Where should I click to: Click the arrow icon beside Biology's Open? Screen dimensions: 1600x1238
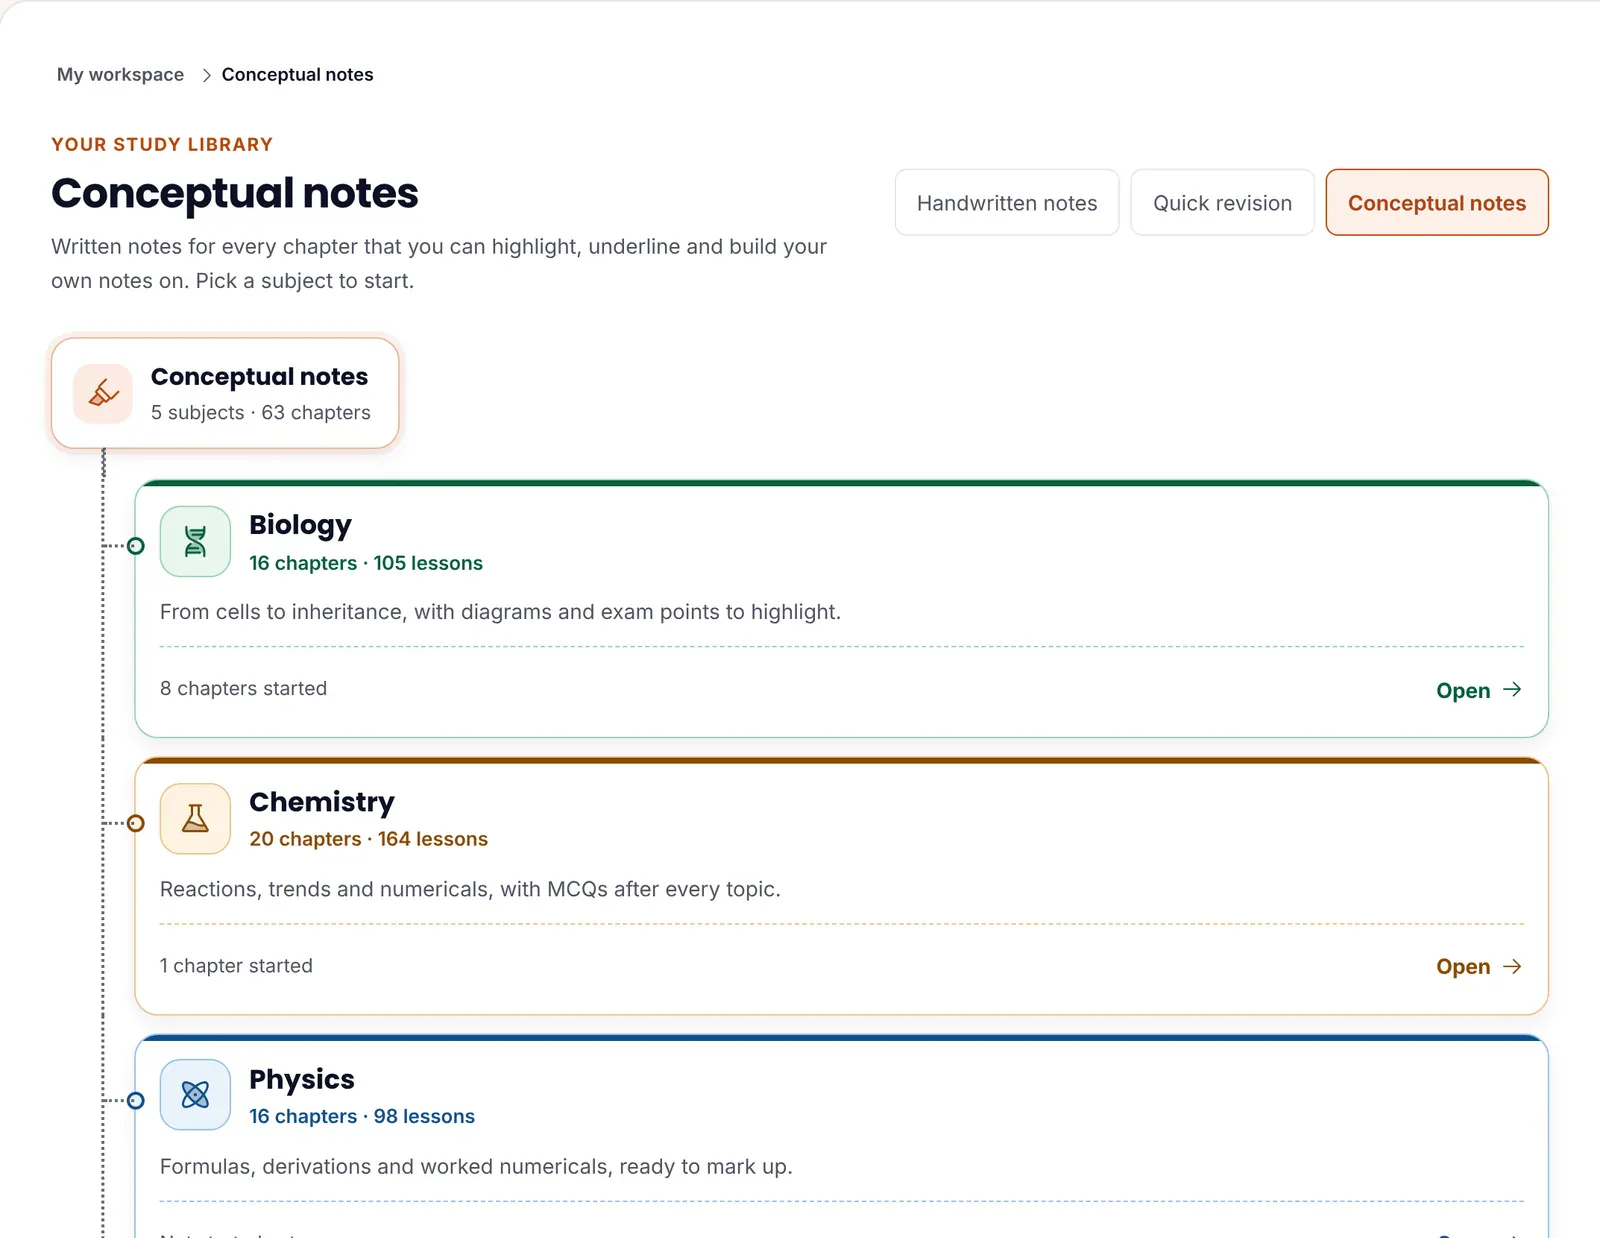(1512, 690)
